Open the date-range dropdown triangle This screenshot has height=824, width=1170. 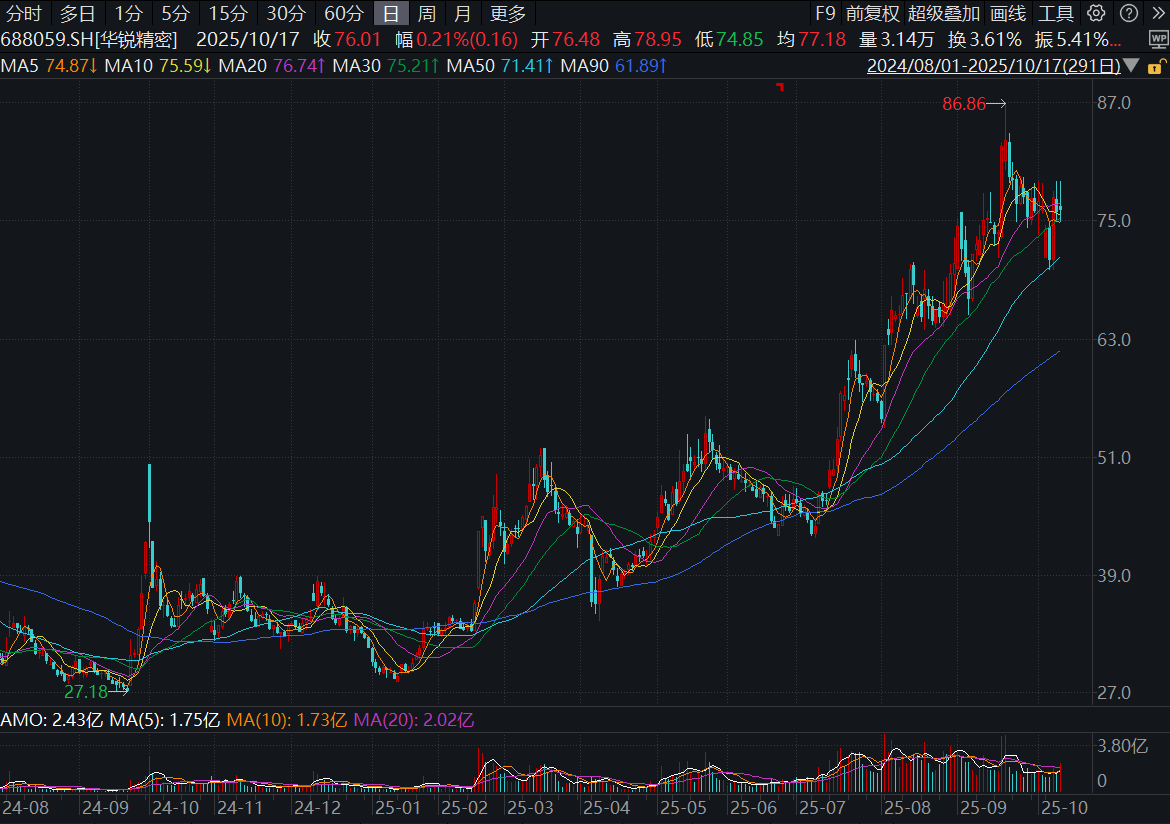click(1131, 65)
